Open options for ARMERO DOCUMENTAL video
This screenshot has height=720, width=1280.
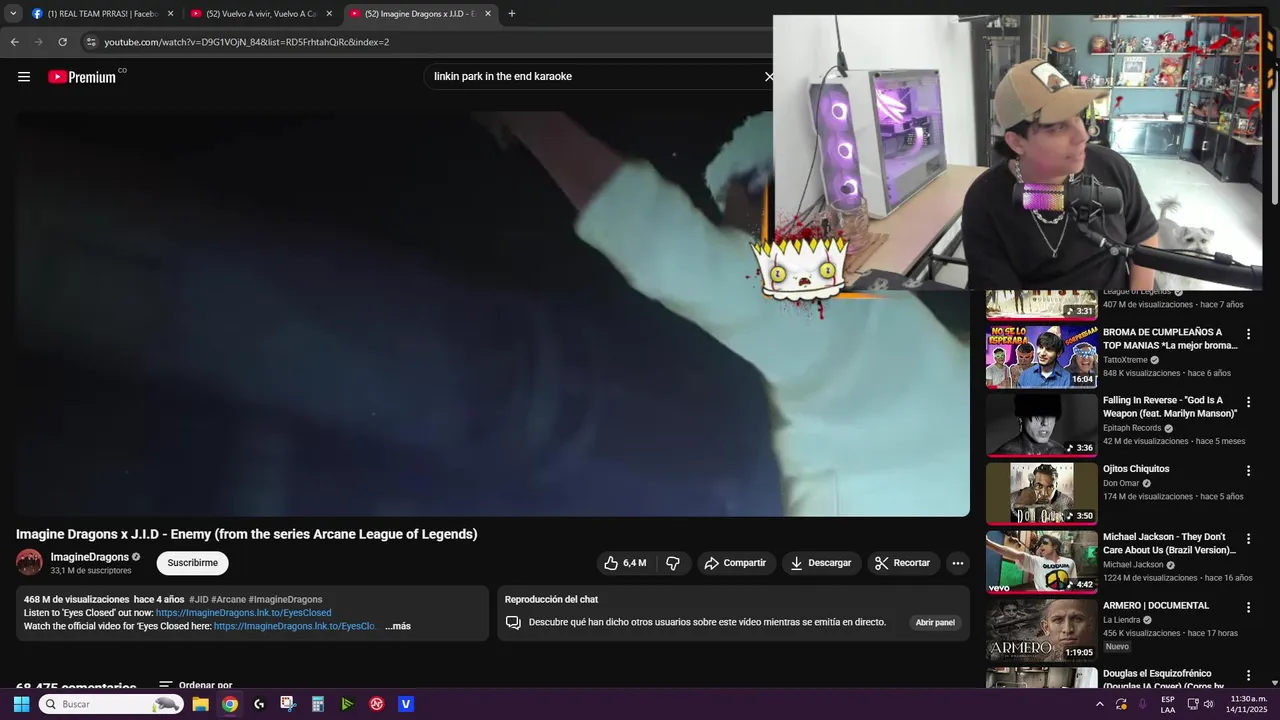tap(1248, 607)
